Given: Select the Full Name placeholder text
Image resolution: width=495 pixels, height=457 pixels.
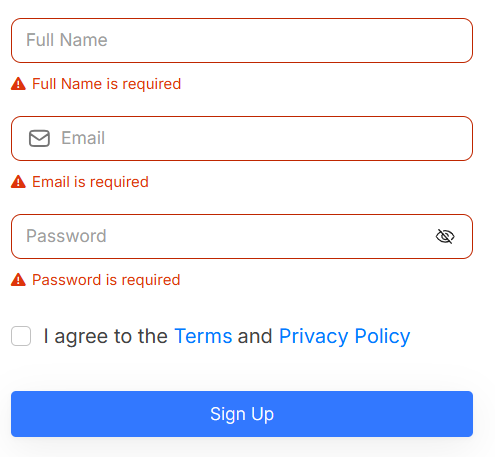Looking at the screenshot, I should (x=67, y=40).
